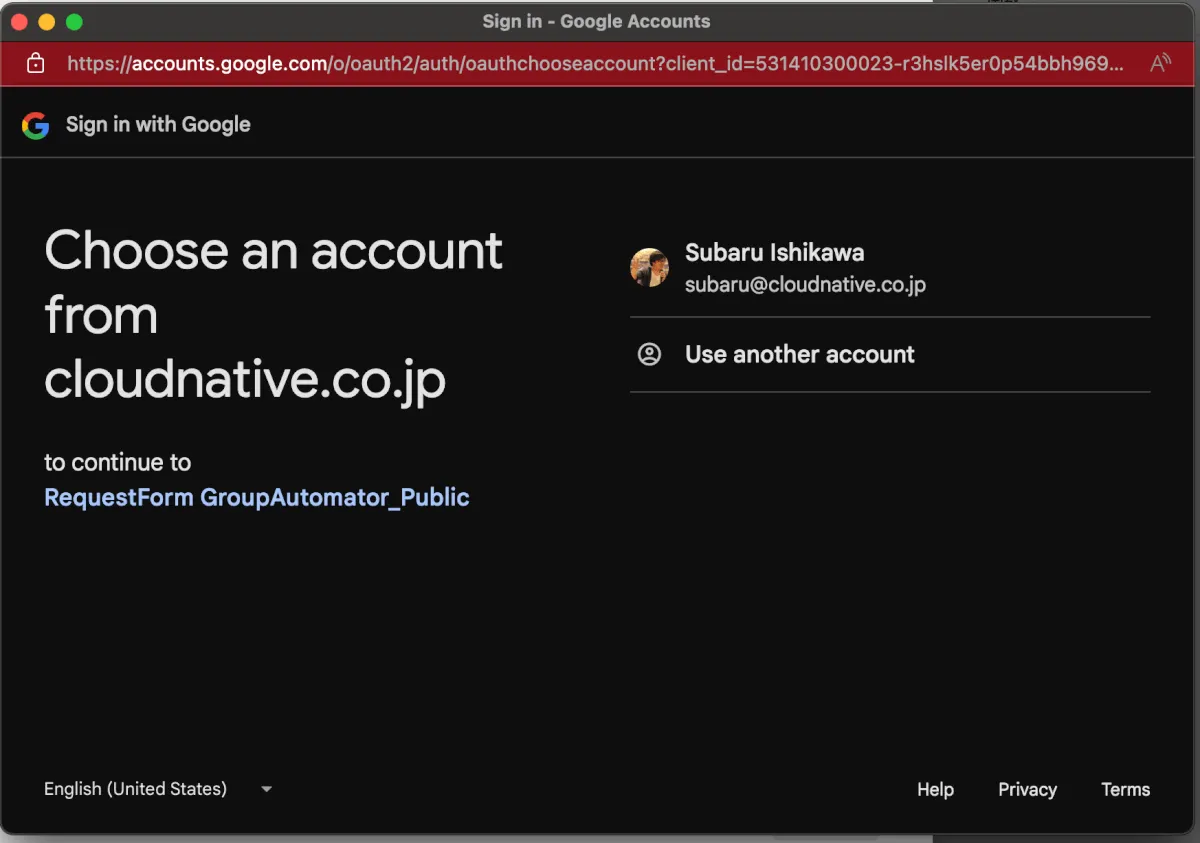Close the sign-in window with the red button
Image resolution: width=1200 pixels, height=843 pixels.
pos(19,22)
